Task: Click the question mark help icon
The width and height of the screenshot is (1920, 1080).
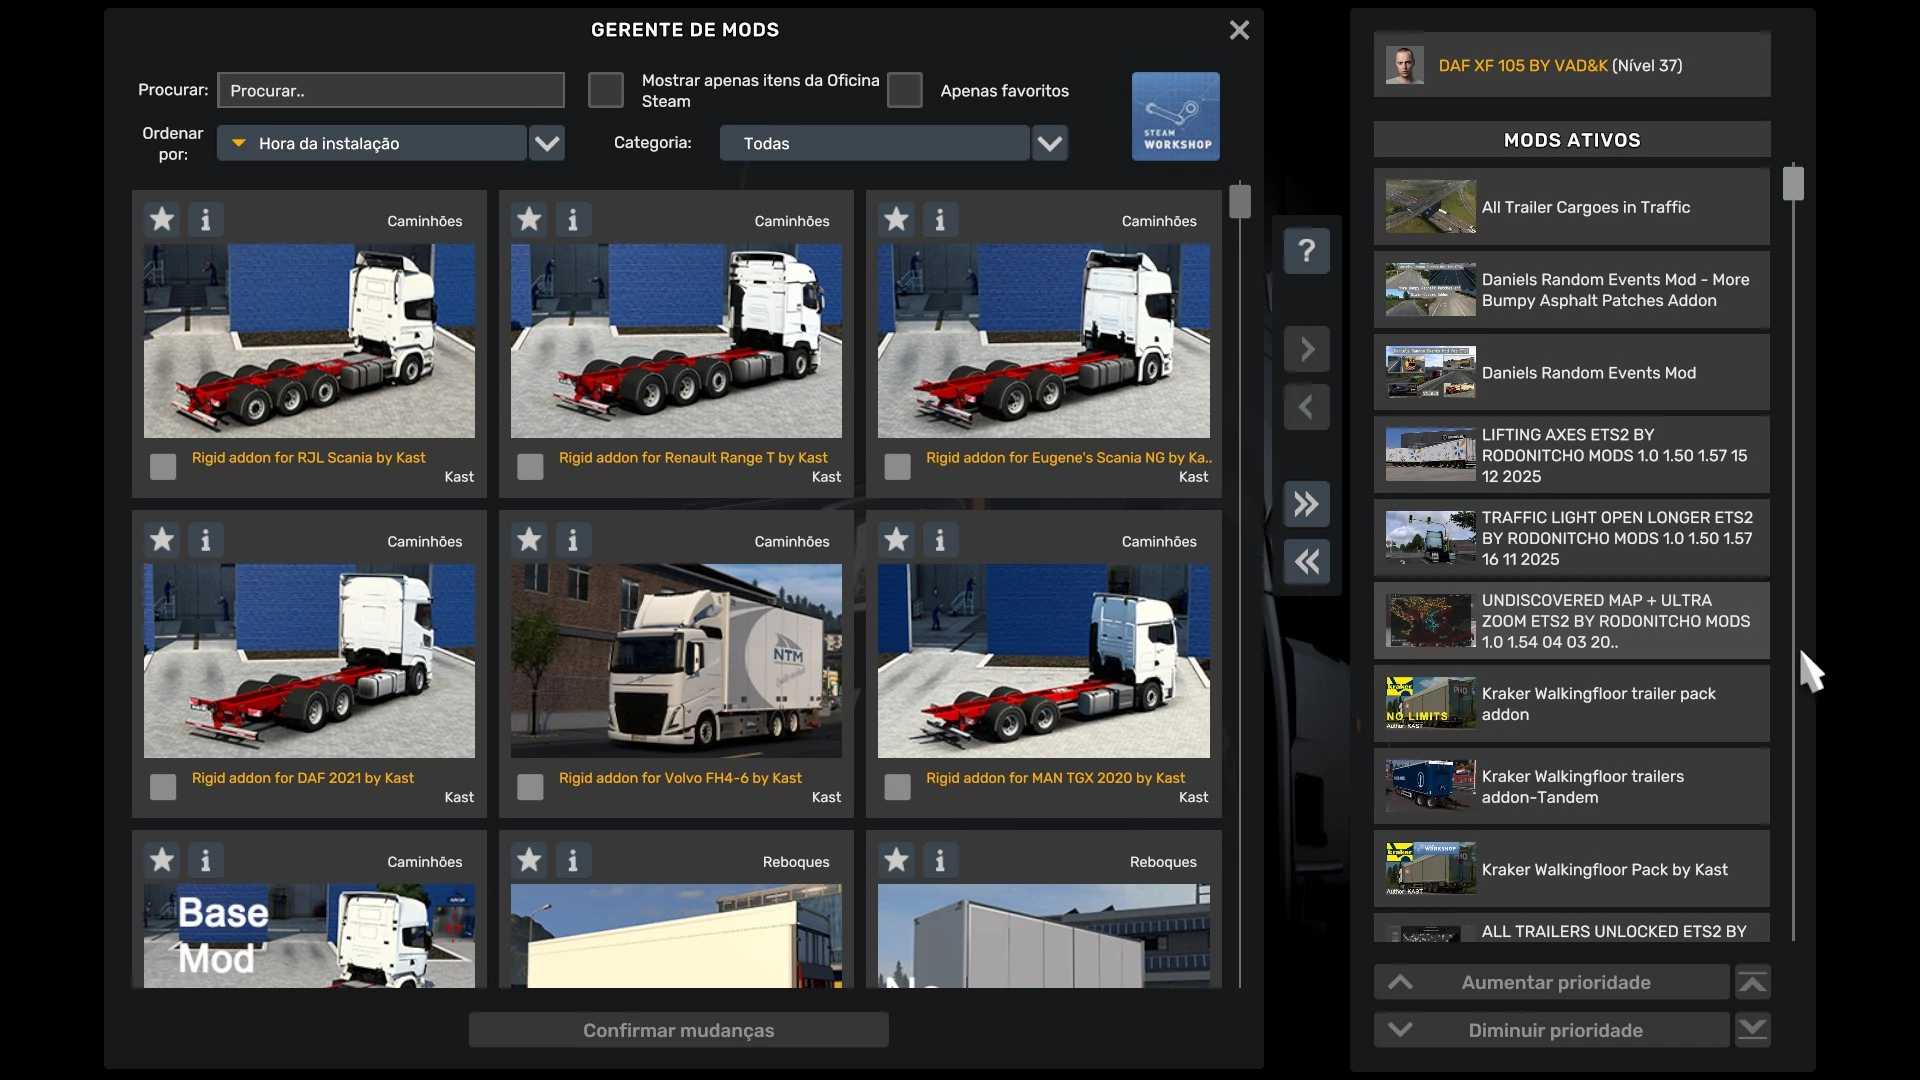Action: click(x=1306, y=250)
